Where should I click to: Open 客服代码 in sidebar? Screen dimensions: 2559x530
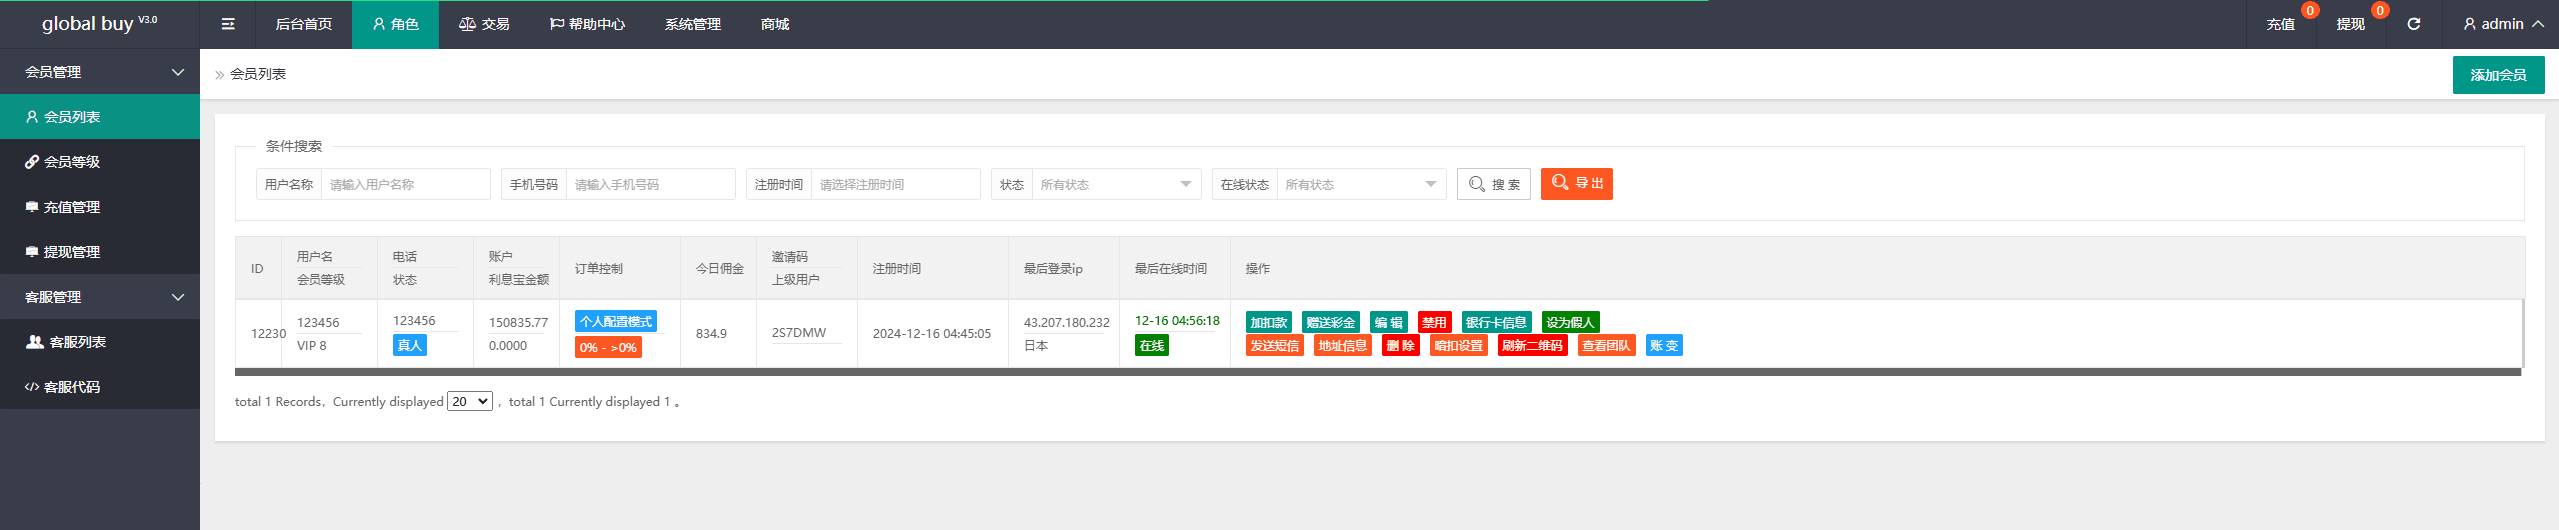(x=100, y=387)
